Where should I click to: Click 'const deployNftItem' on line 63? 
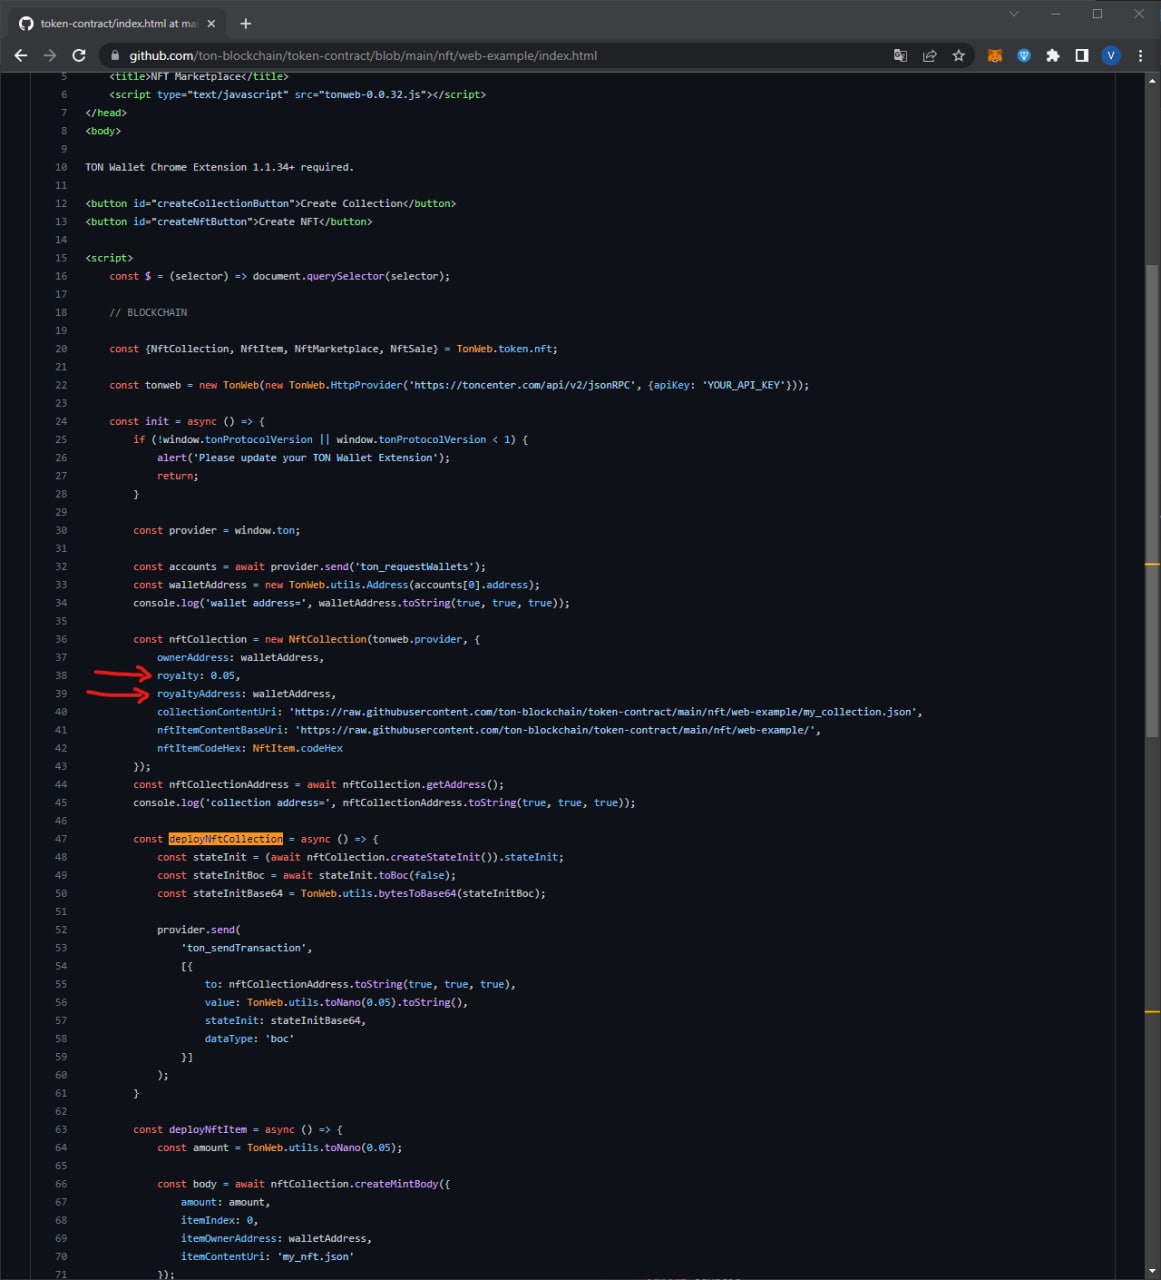pos(190,1130)
